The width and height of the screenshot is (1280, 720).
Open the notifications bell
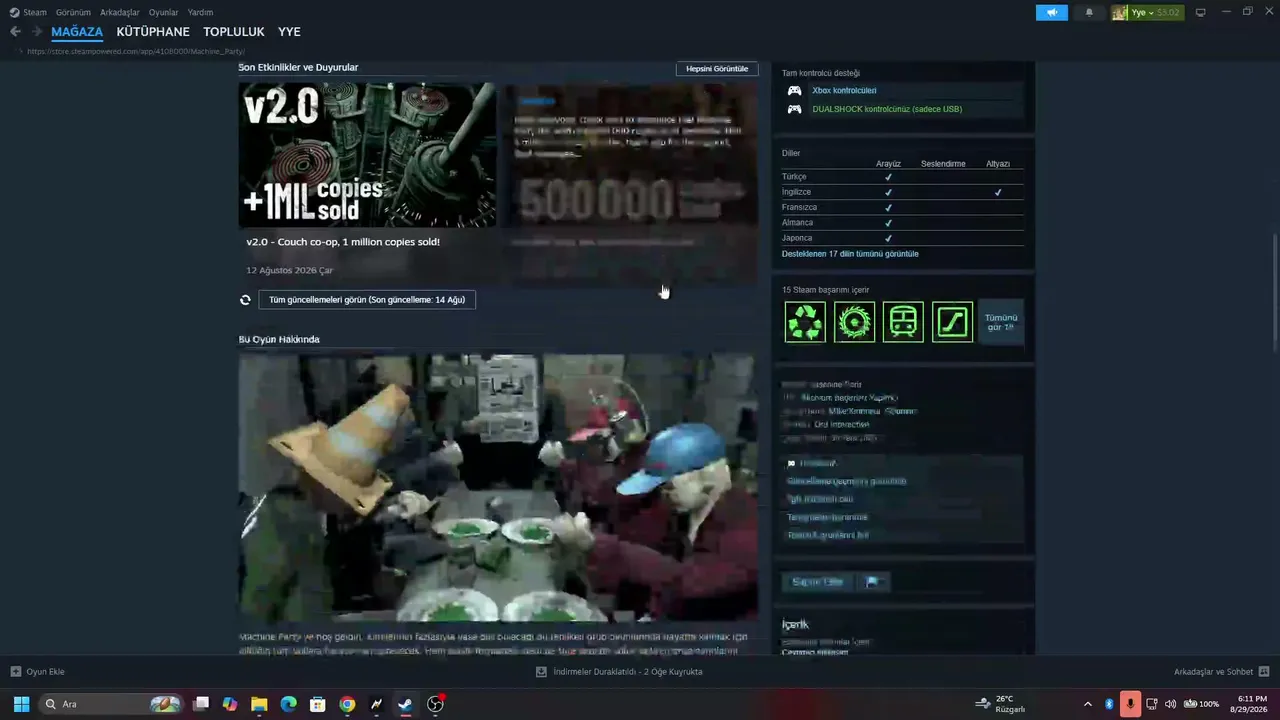click(1089, 12)
